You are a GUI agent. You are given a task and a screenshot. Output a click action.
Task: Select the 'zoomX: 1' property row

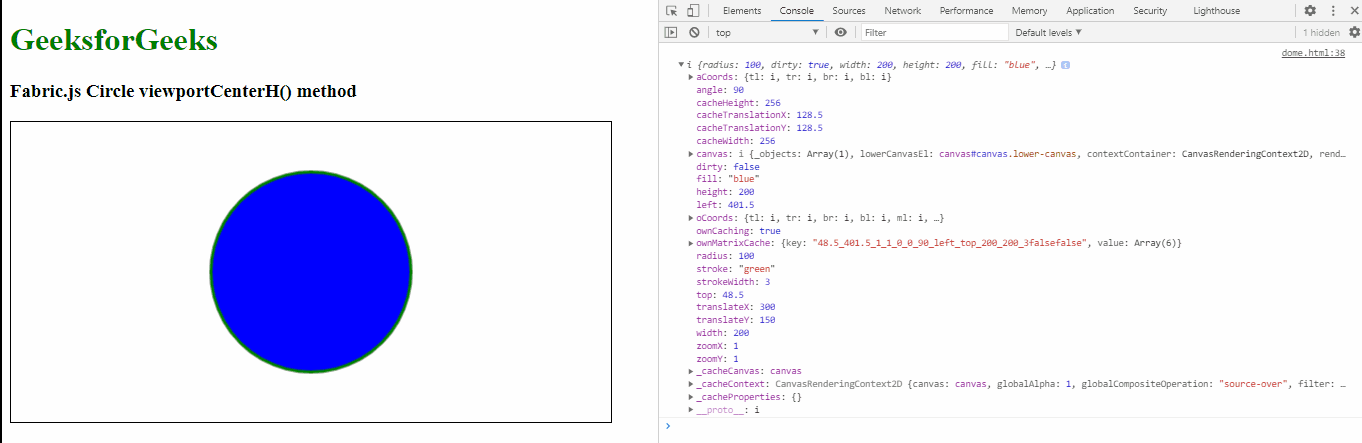click(x=717, y=346)
